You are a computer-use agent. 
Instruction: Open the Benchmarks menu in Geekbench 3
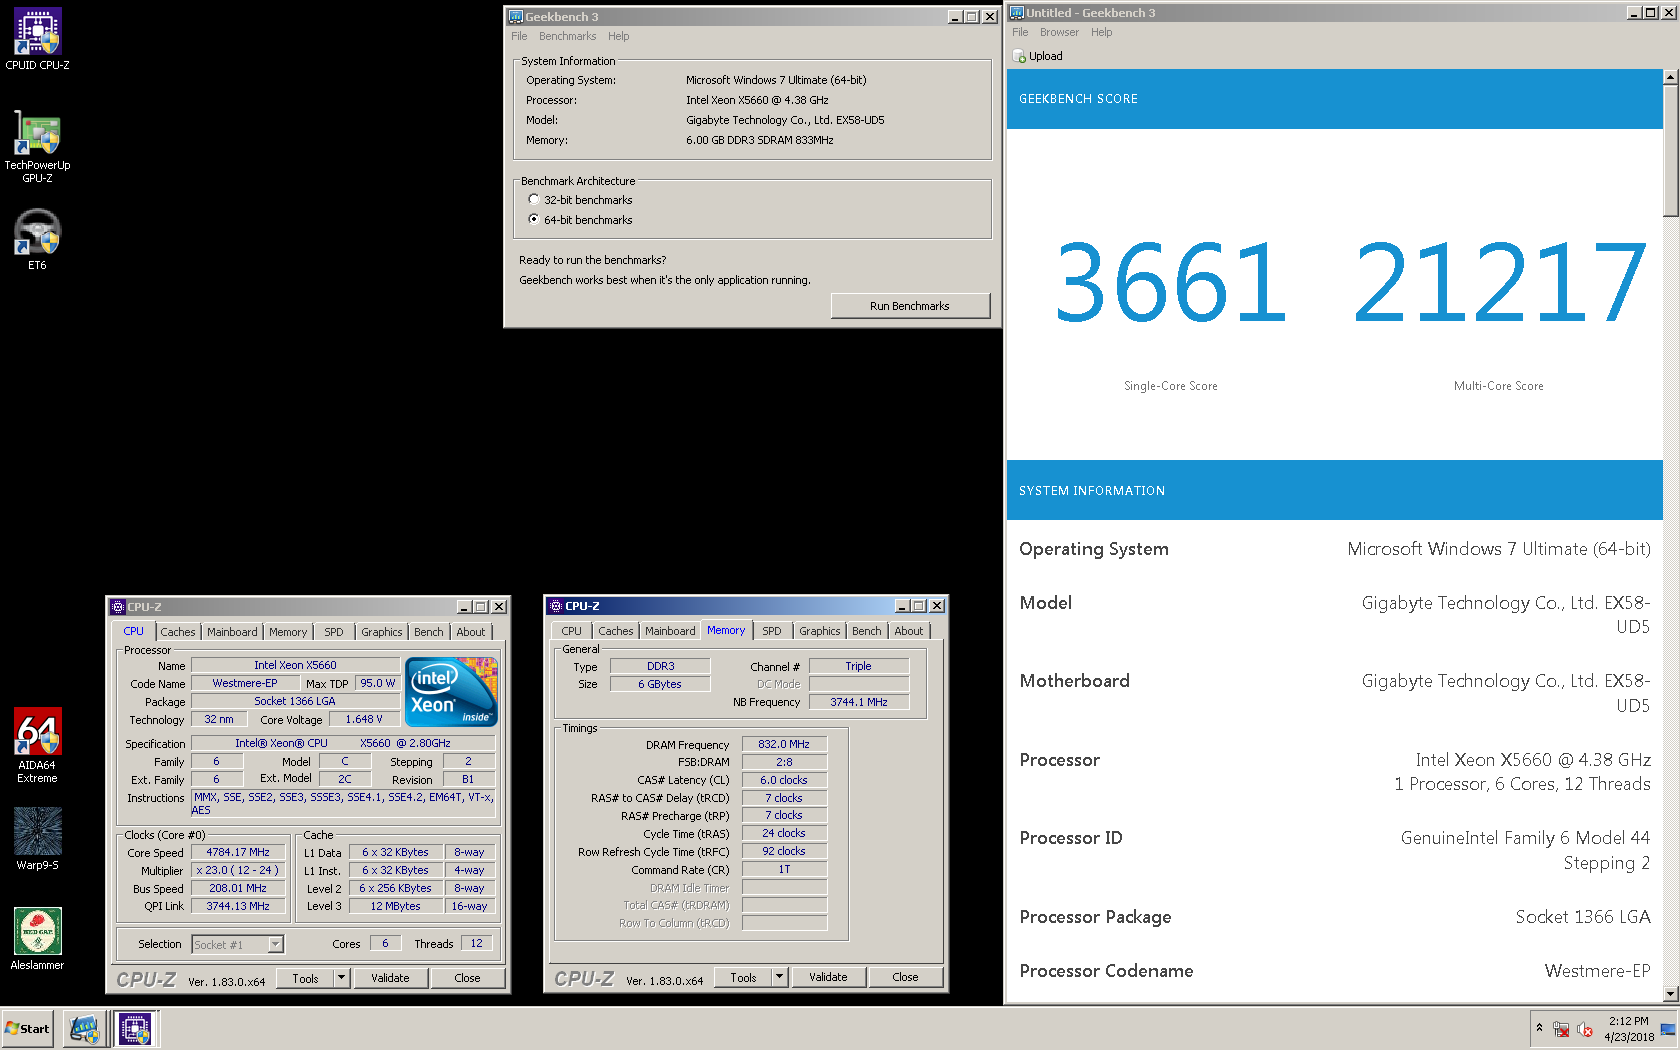[567, 36]
